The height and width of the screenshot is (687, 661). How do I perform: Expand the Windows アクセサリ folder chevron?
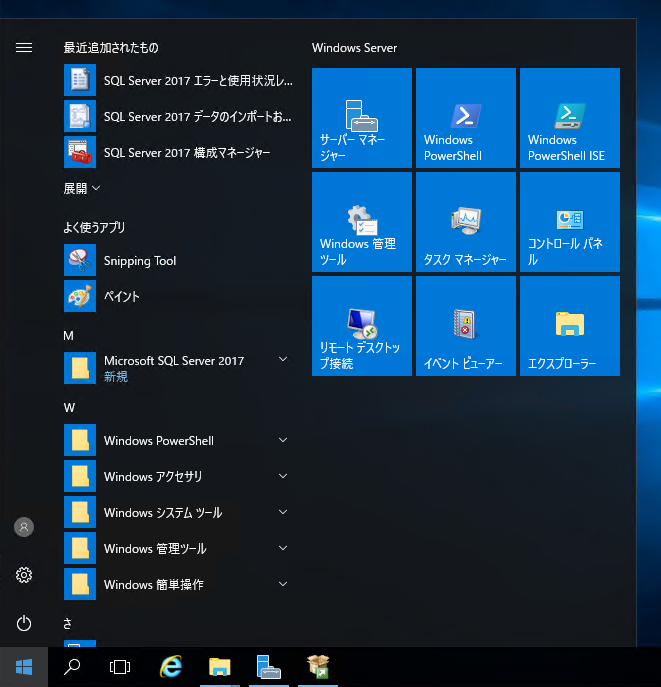(x=283, y=476)
